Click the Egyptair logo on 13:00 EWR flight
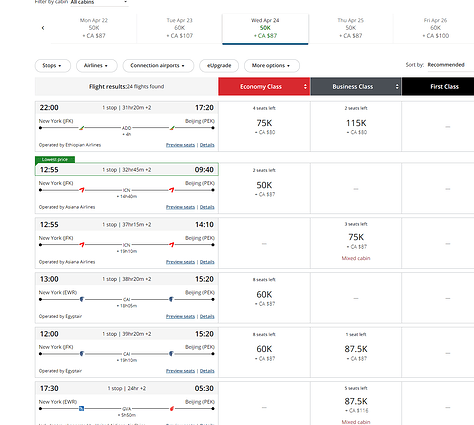Image resolution: width=474 pixels, height=425 pixels. pos(82,299)
